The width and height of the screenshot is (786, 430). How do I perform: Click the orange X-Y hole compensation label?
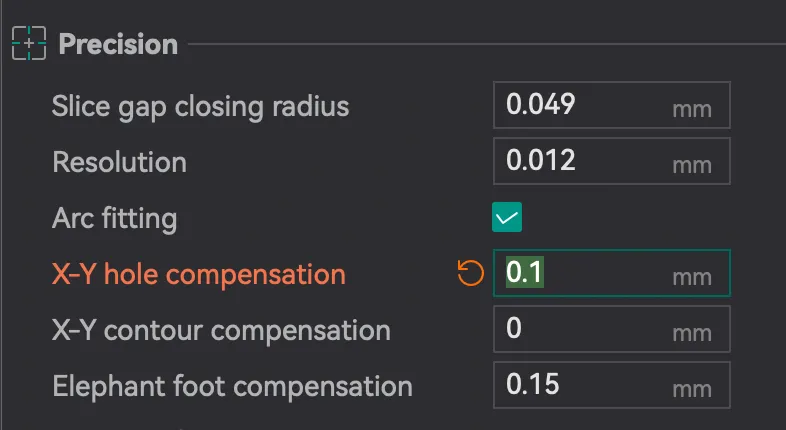[x=199, y=275]
